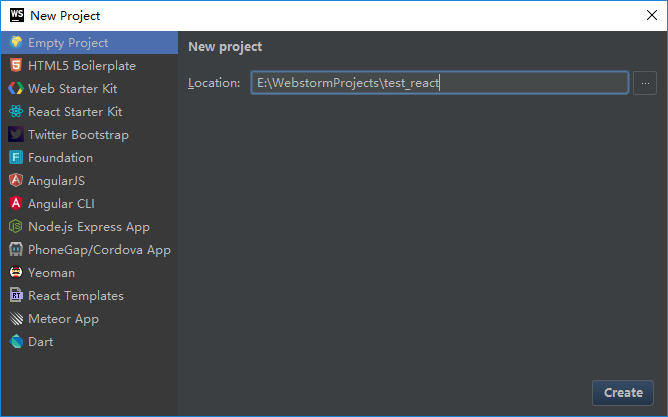Image resolution: width=668 pixels, height=417 pixels.
Task: Click the Twitter Bootstrap bird icon
Action: (x=16, y=135)
